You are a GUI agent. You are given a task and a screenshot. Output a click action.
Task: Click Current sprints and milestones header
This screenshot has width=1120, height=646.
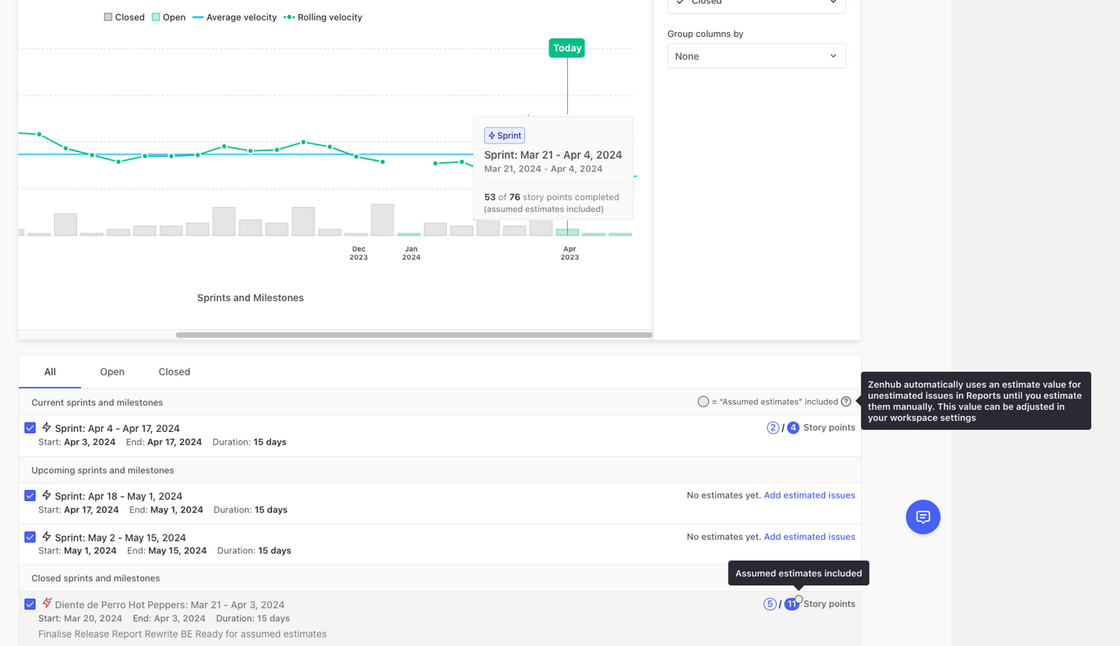point(97,402)
